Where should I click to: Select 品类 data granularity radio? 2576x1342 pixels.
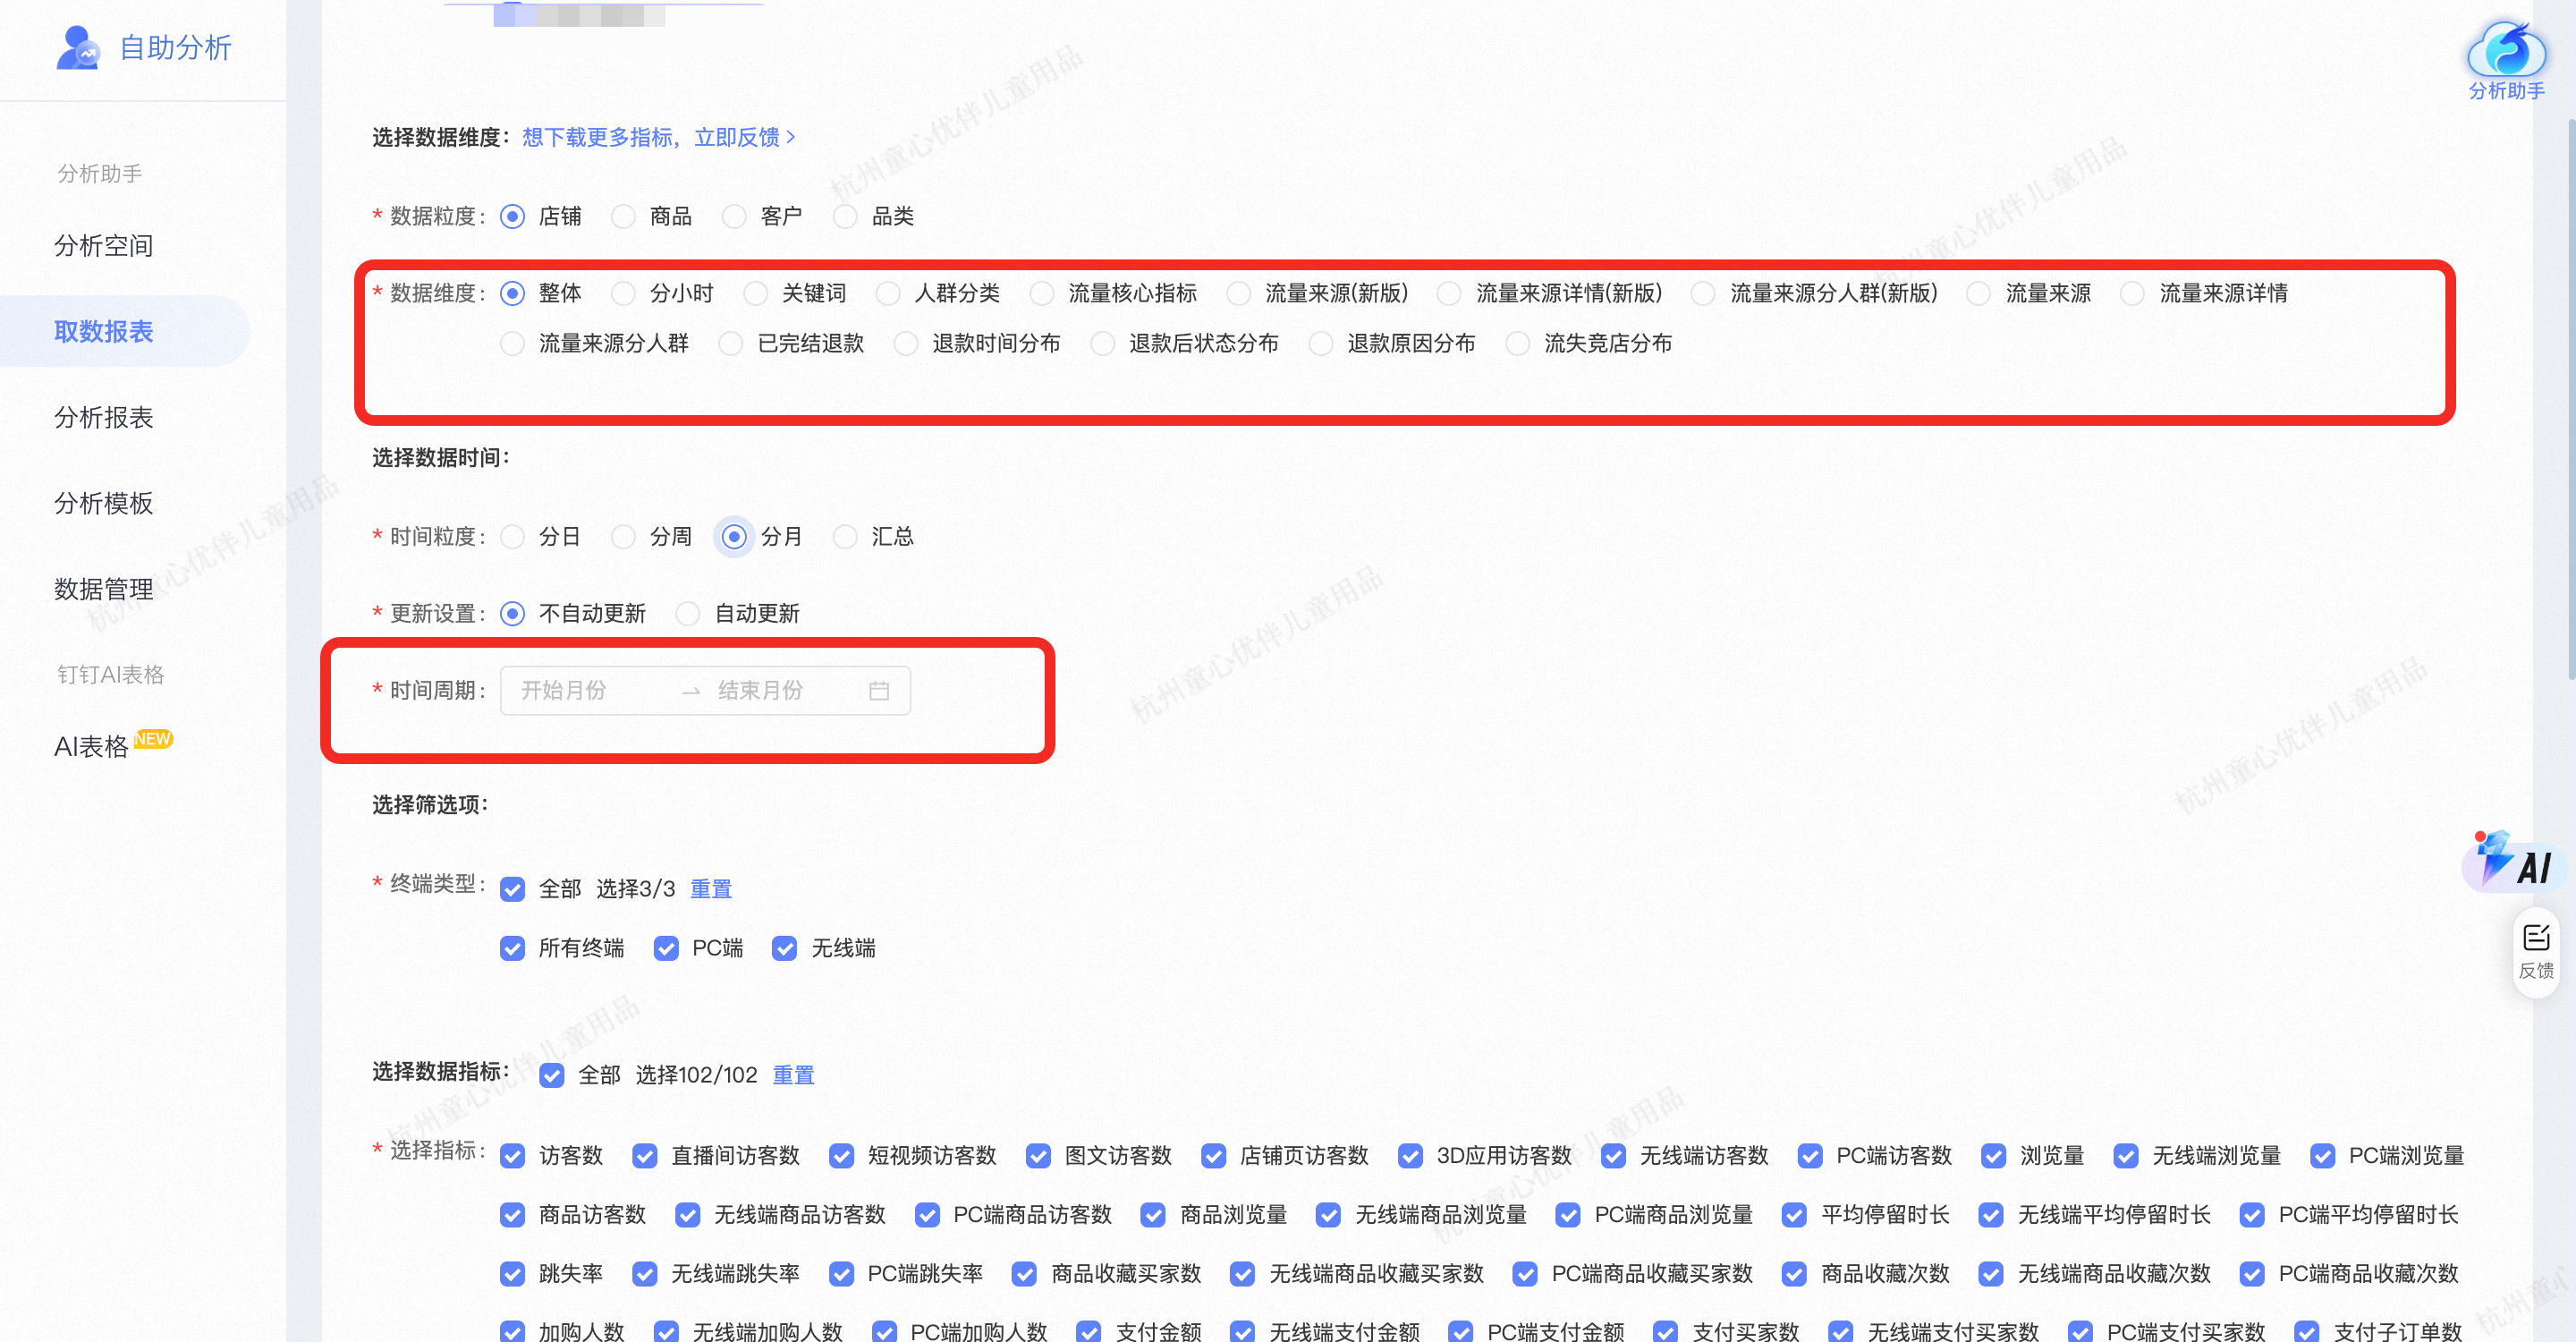(x=846, y=217)
